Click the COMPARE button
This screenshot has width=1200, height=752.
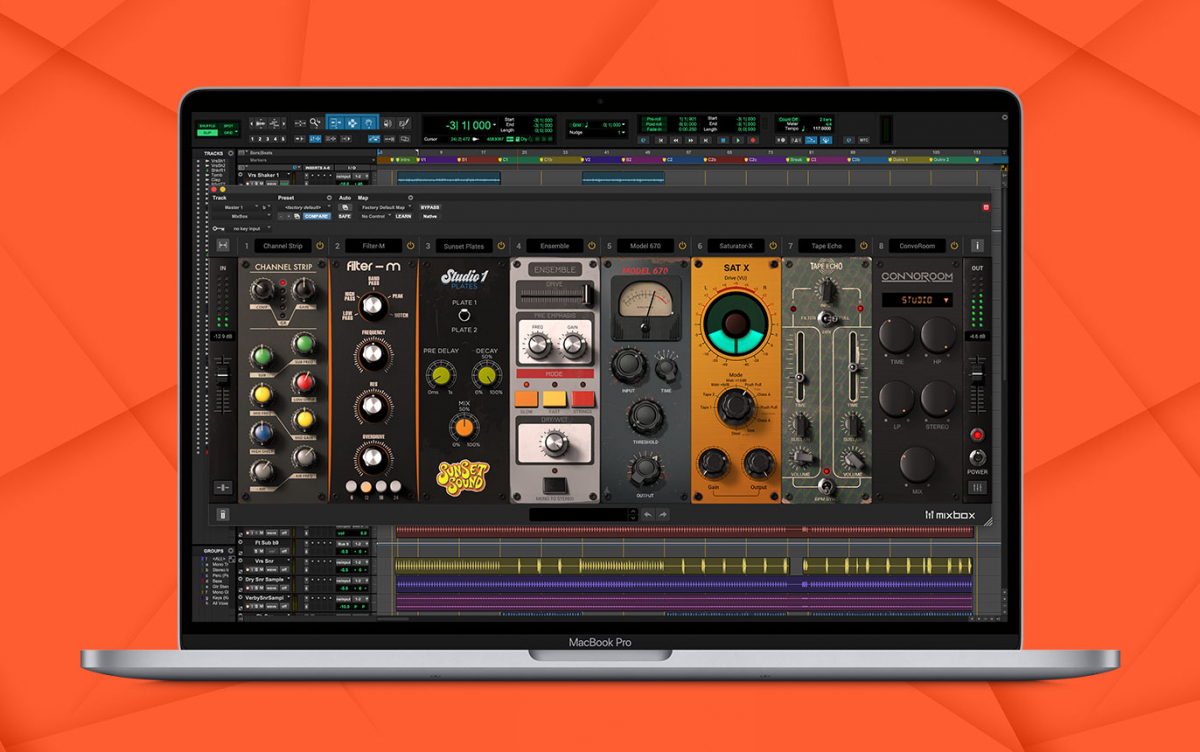(x=316, y=216)
